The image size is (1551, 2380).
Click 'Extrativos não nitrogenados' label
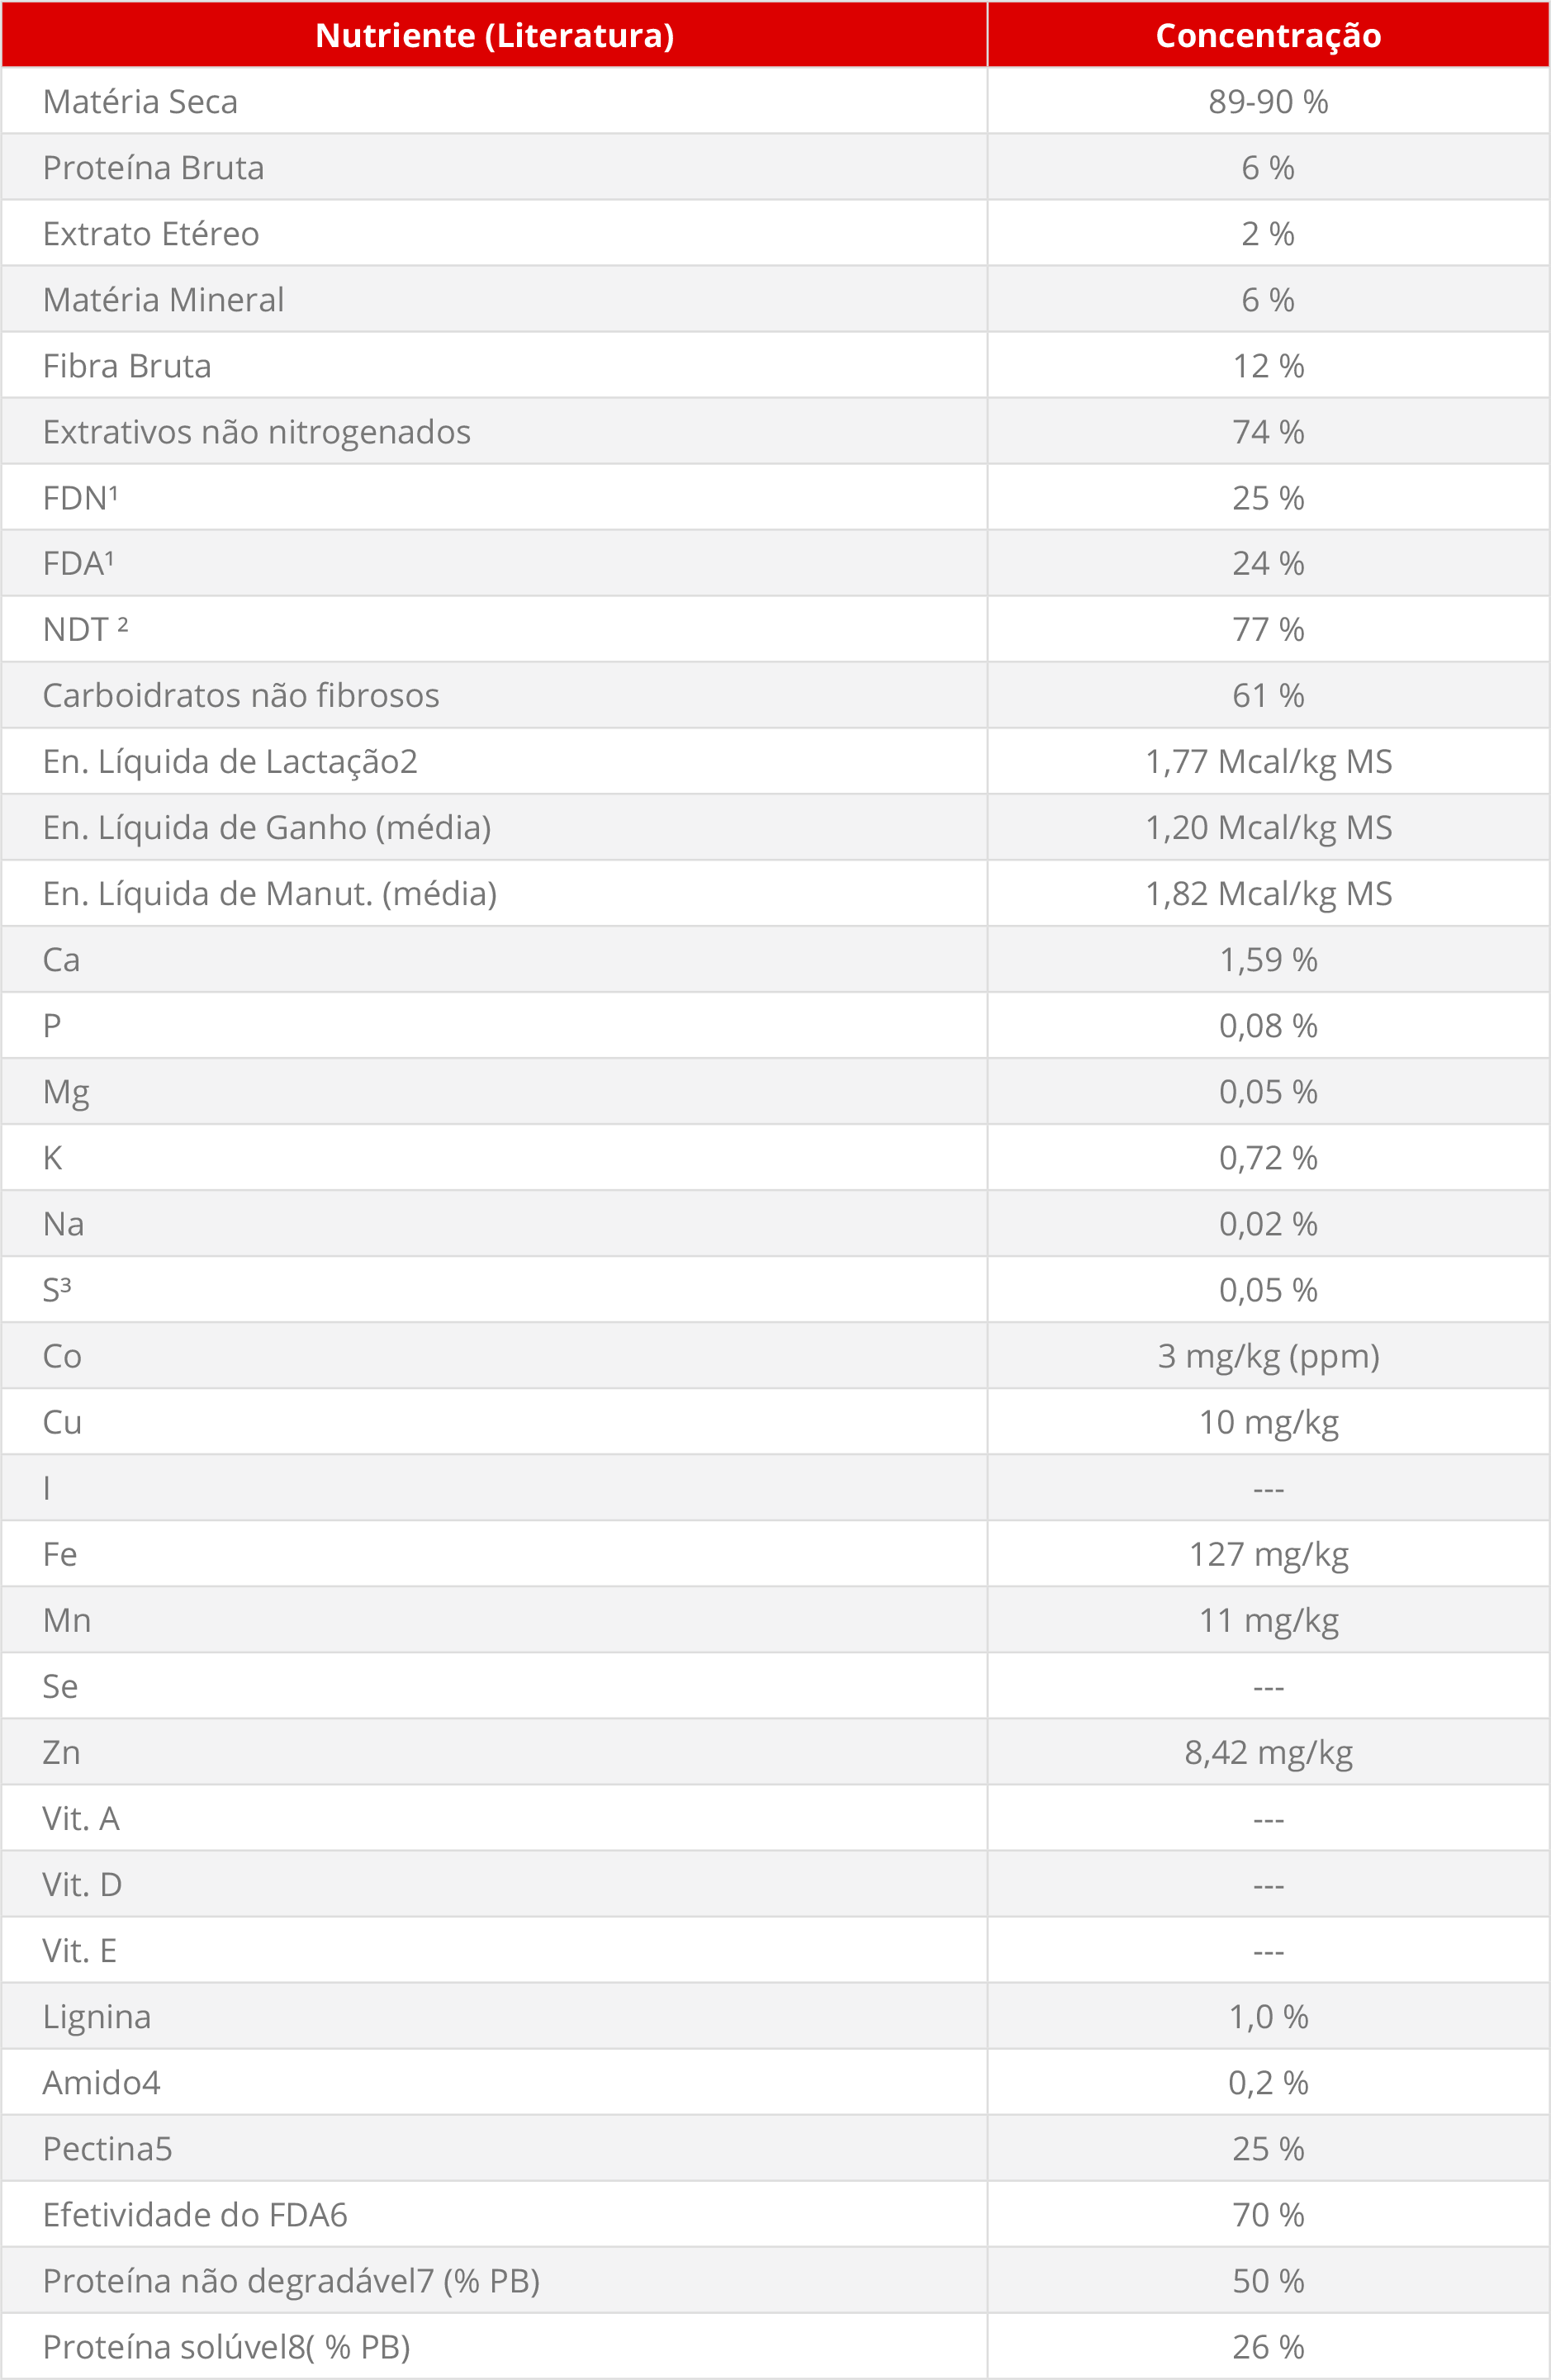coord(256,432)
